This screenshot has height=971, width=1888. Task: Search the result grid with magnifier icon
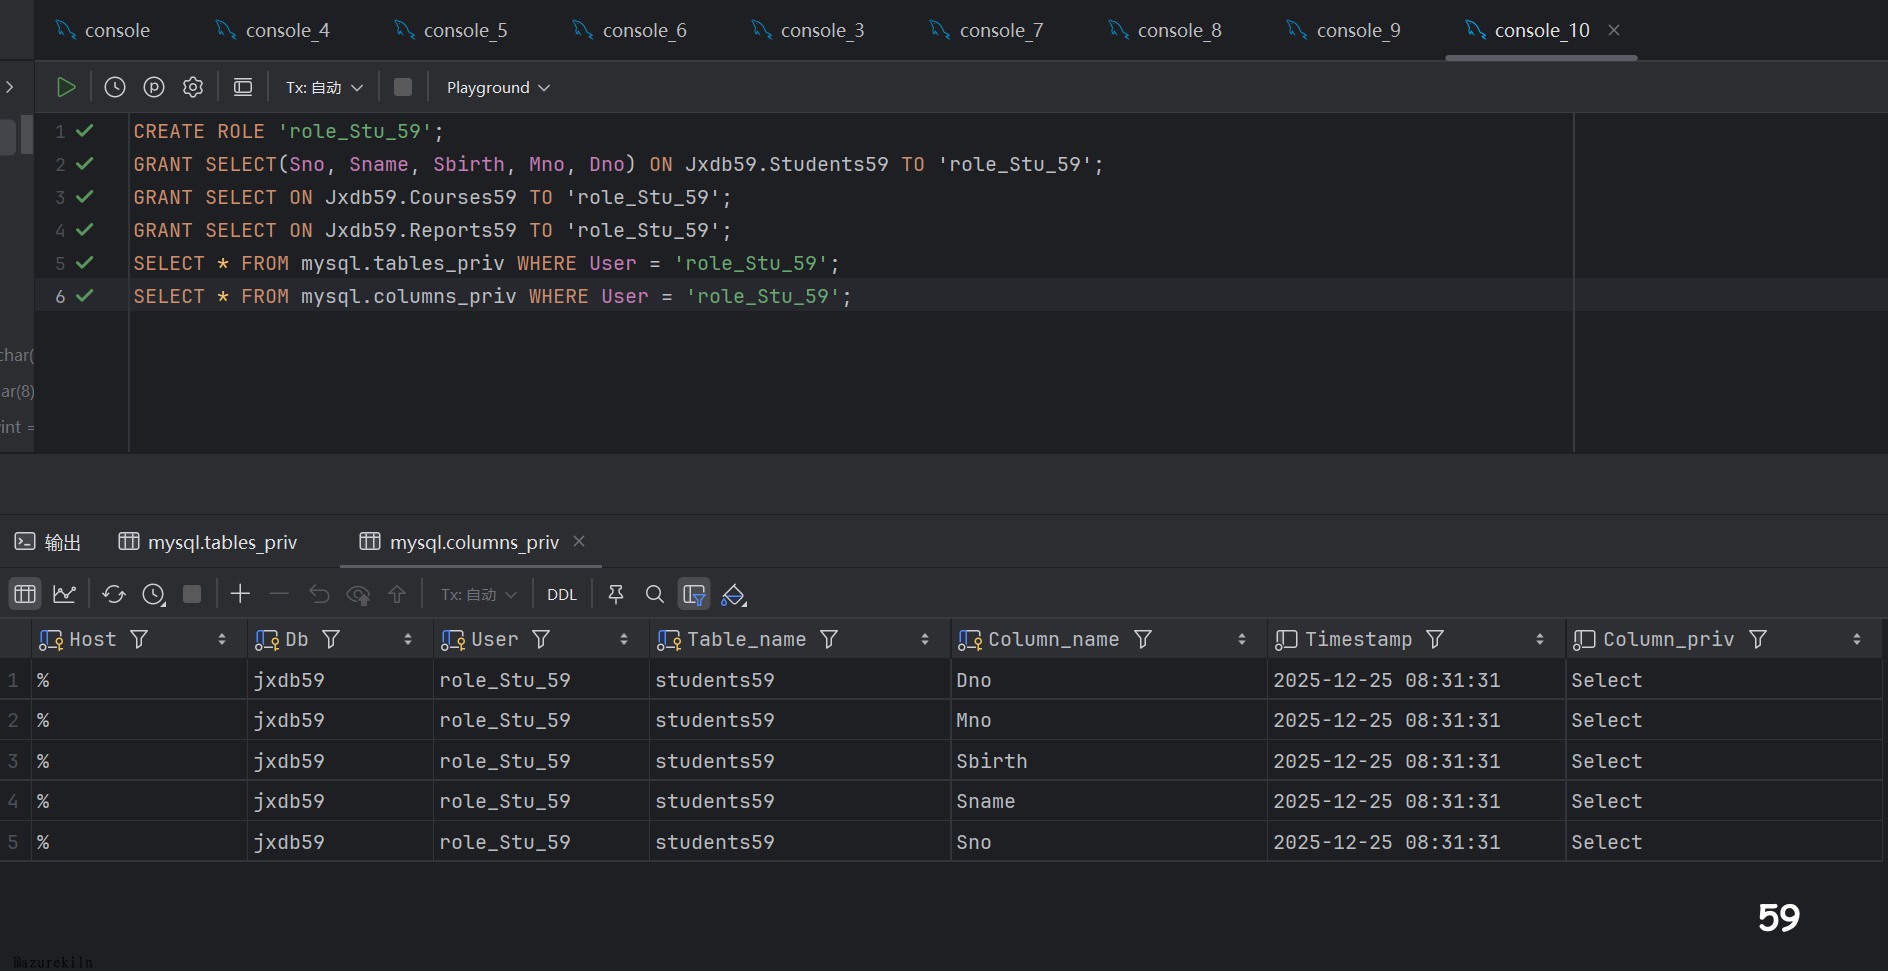655,595
